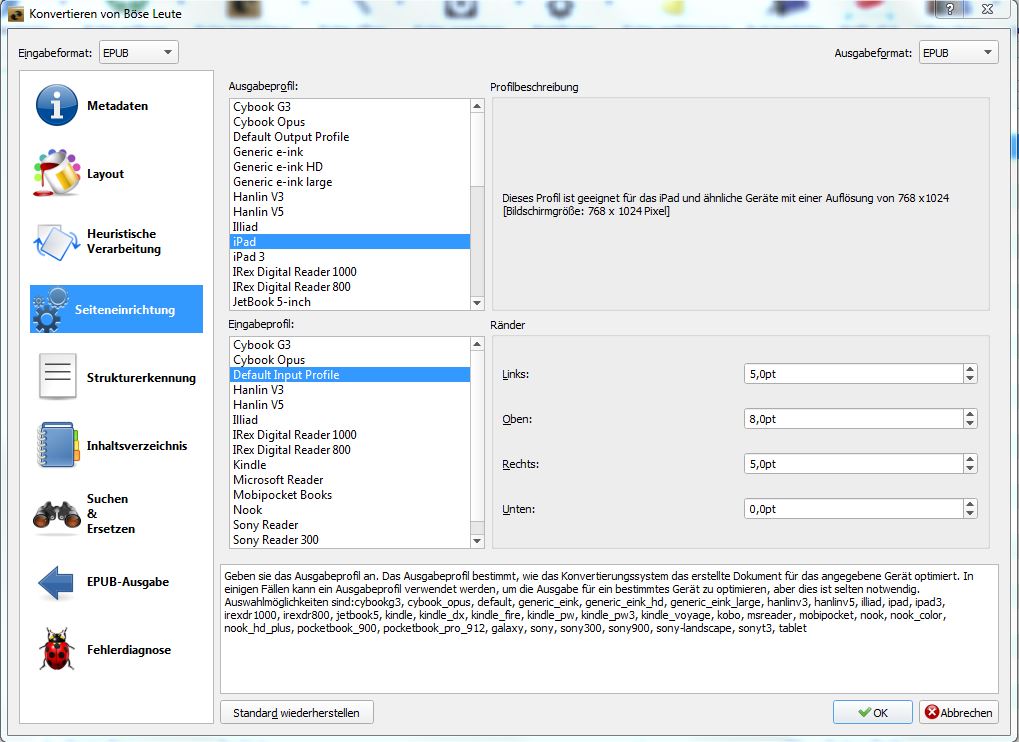Screen dimensions: 1019x742
Task: Select Sony Reader input profile
Action: (350, 524)
